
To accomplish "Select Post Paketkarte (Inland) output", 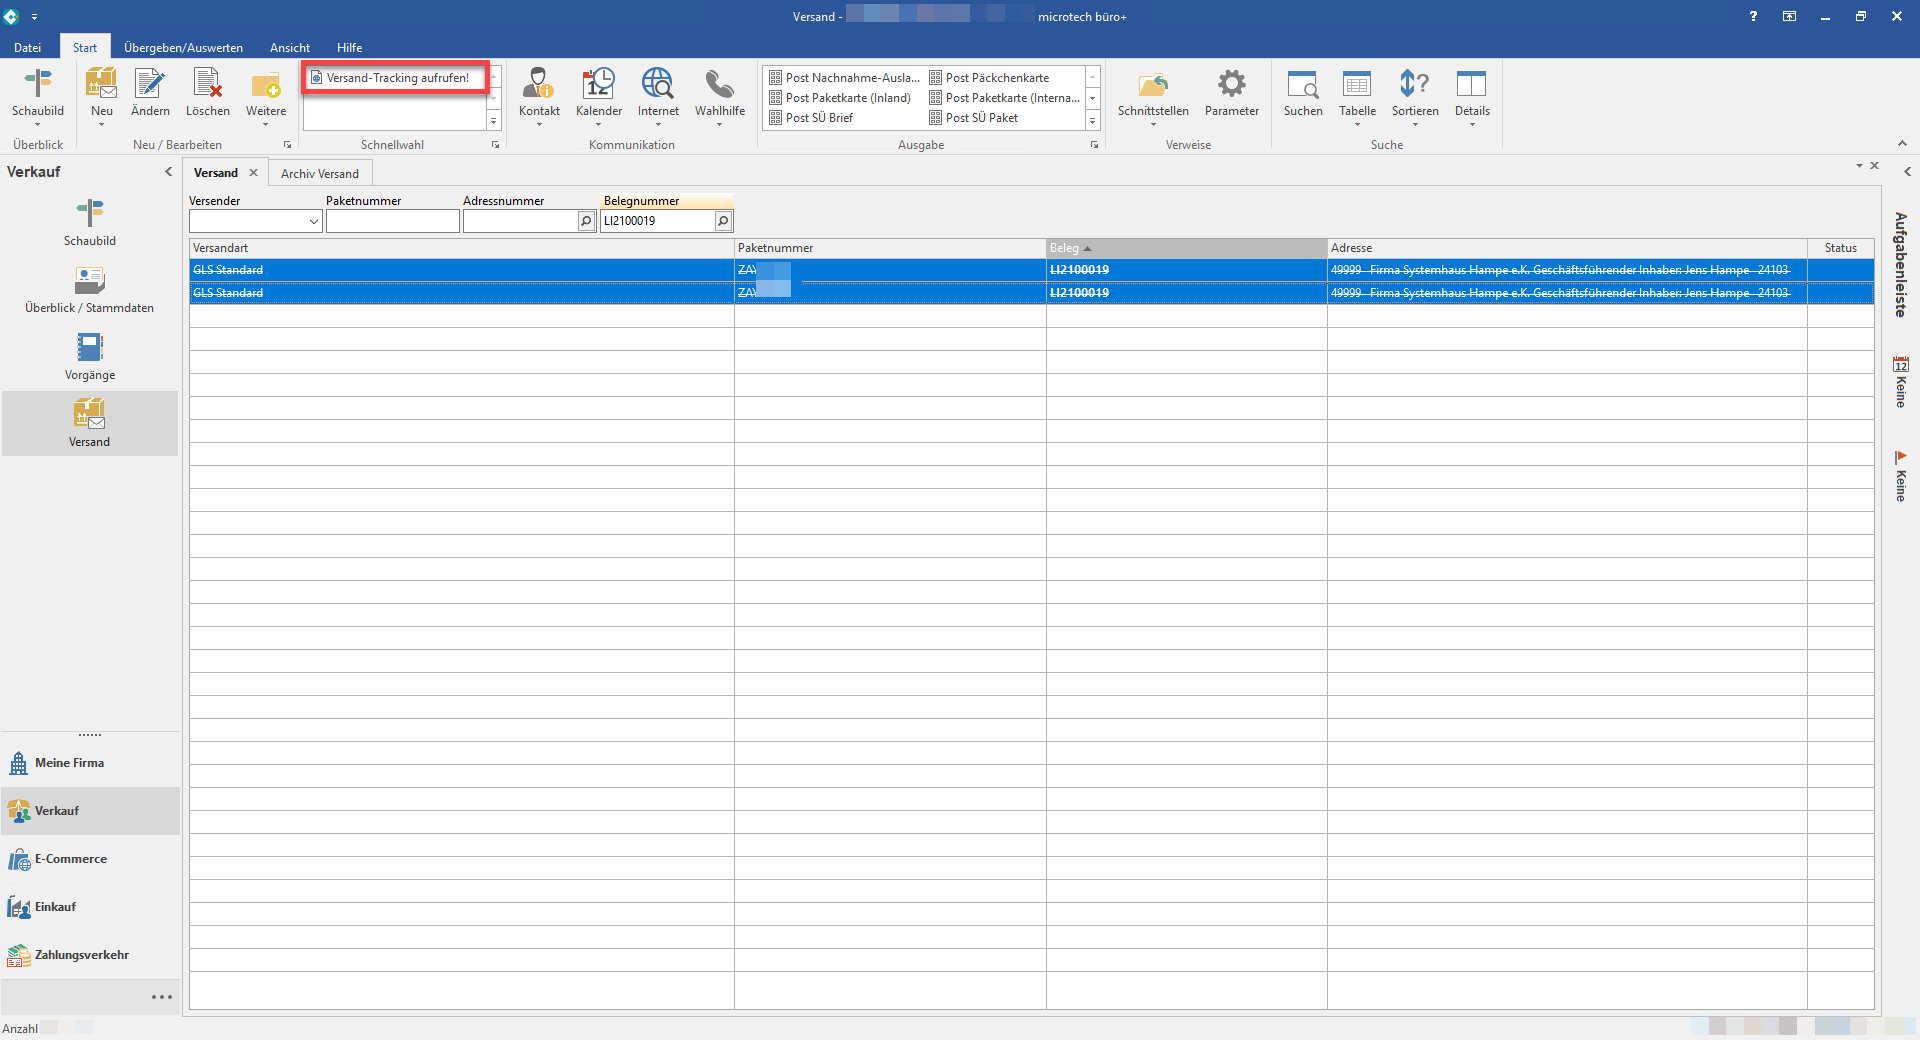I will (847, 98).
